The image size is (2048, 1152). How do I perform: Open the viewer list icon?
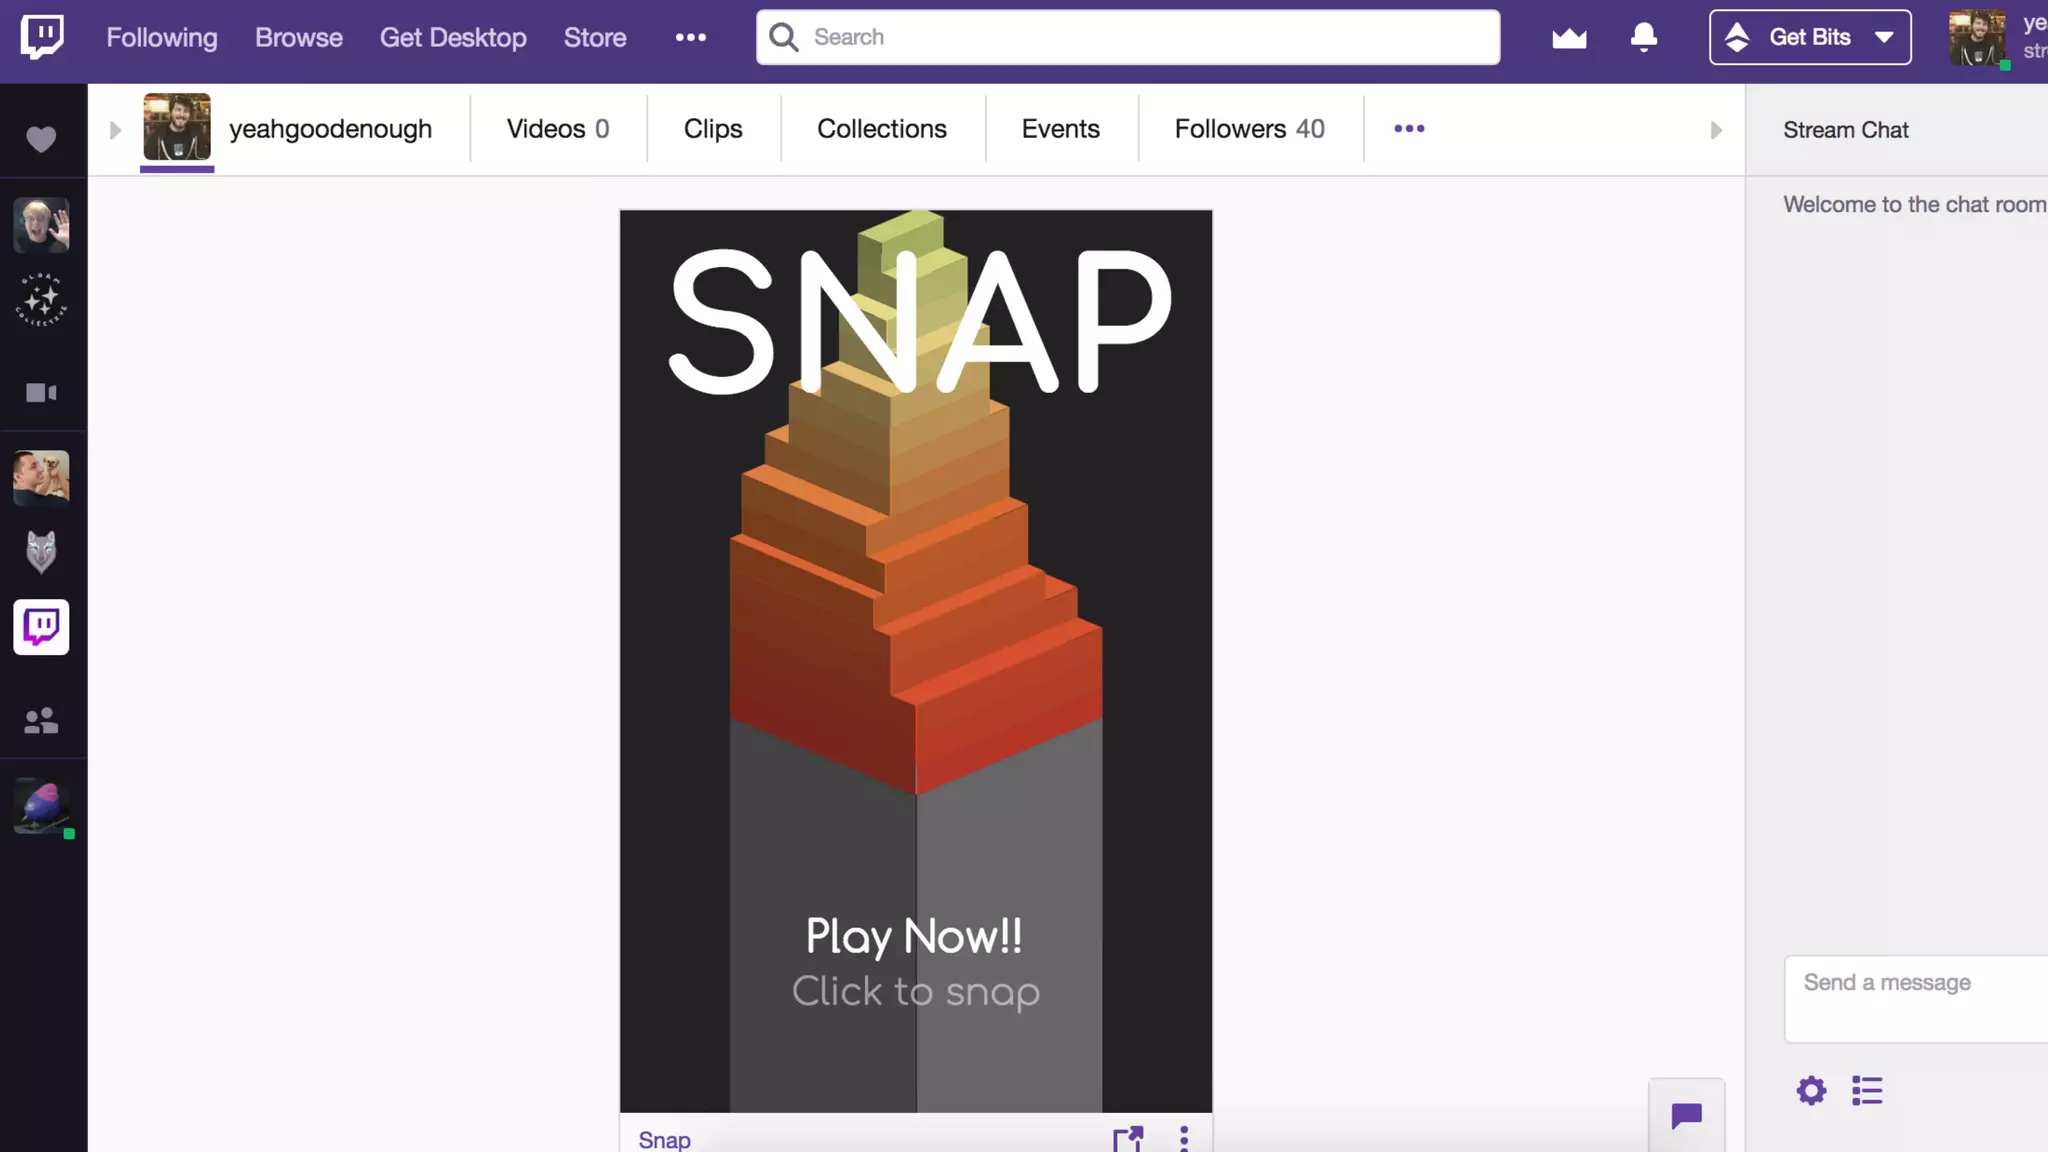[x=1867, y=1090]
